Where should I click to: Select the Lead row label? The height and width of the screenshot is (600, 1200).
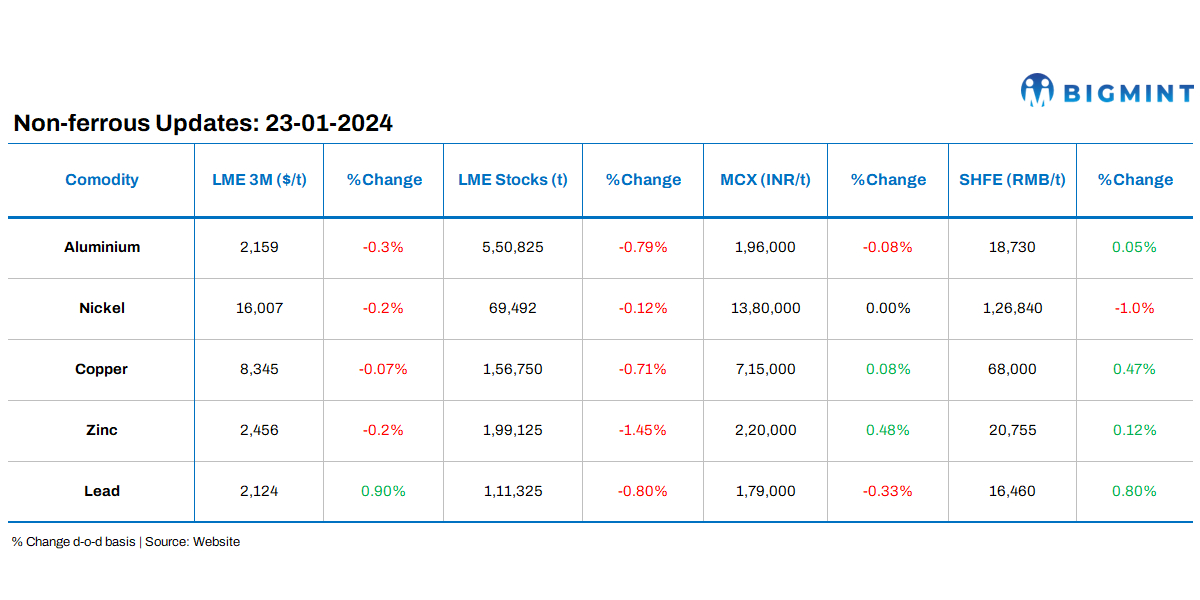pos(102,491)
